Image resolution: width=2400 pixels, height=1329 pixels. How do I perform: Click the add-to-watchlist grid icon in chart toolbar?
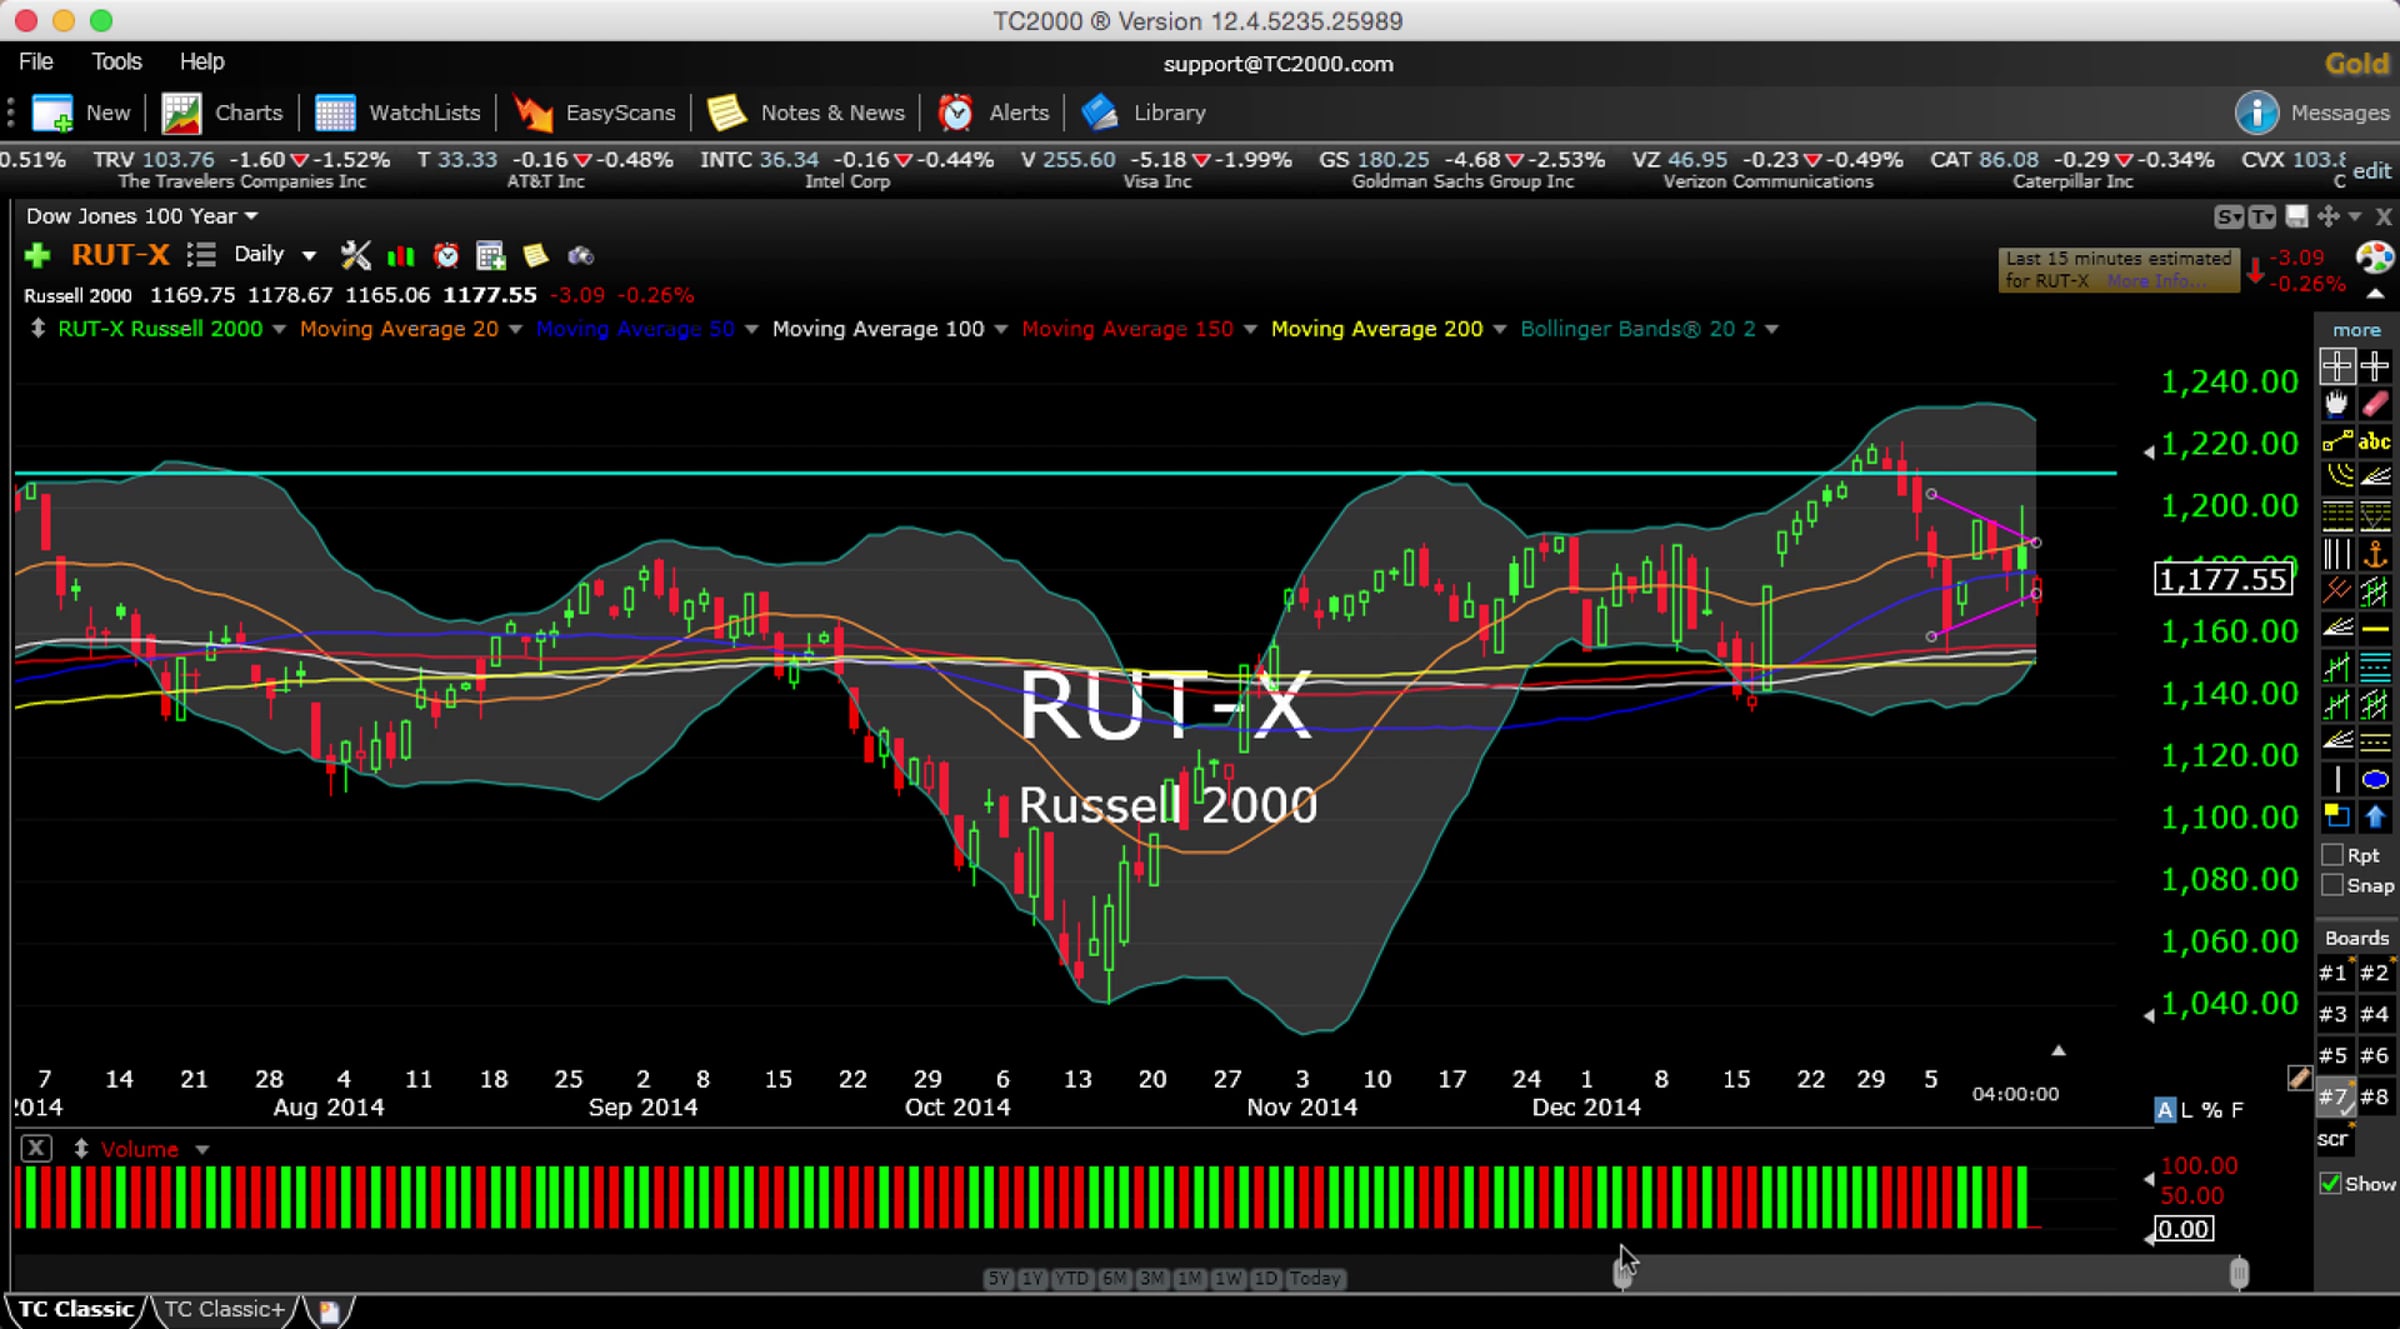tap(491, 256)
